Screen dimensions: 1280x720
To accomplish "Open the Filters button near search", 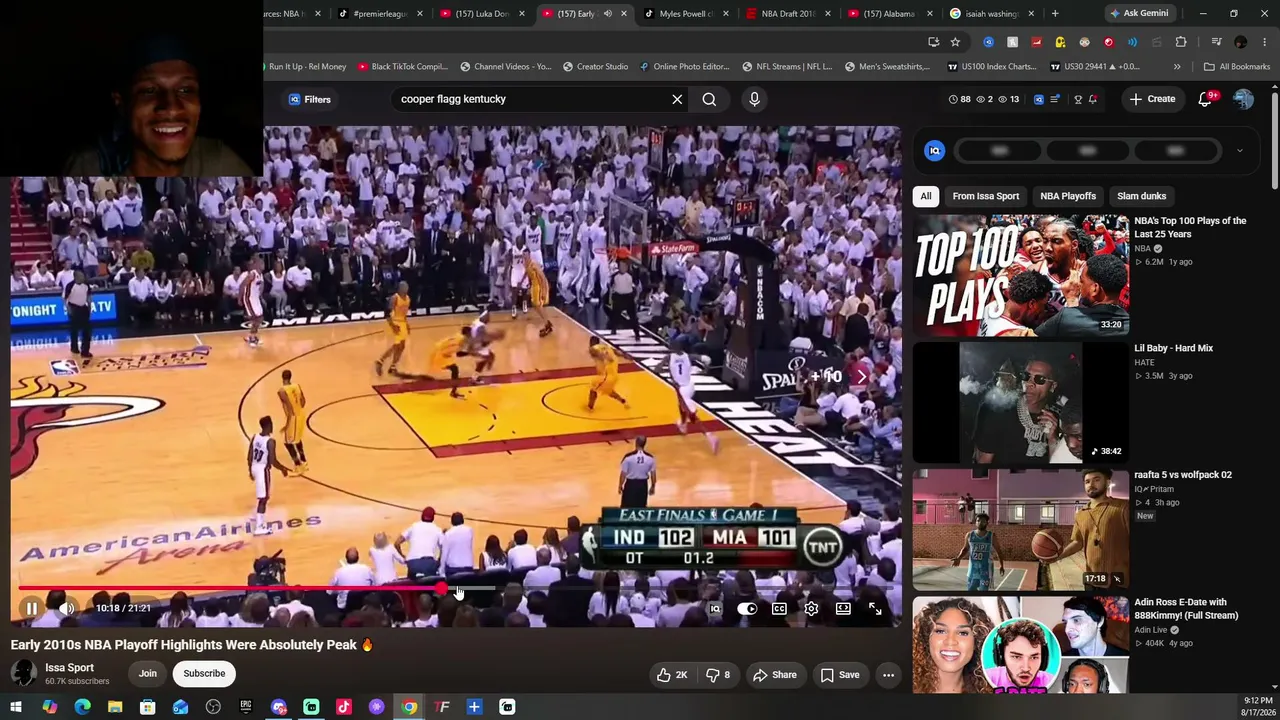I will pyautogui.click(x=310, y=99).
